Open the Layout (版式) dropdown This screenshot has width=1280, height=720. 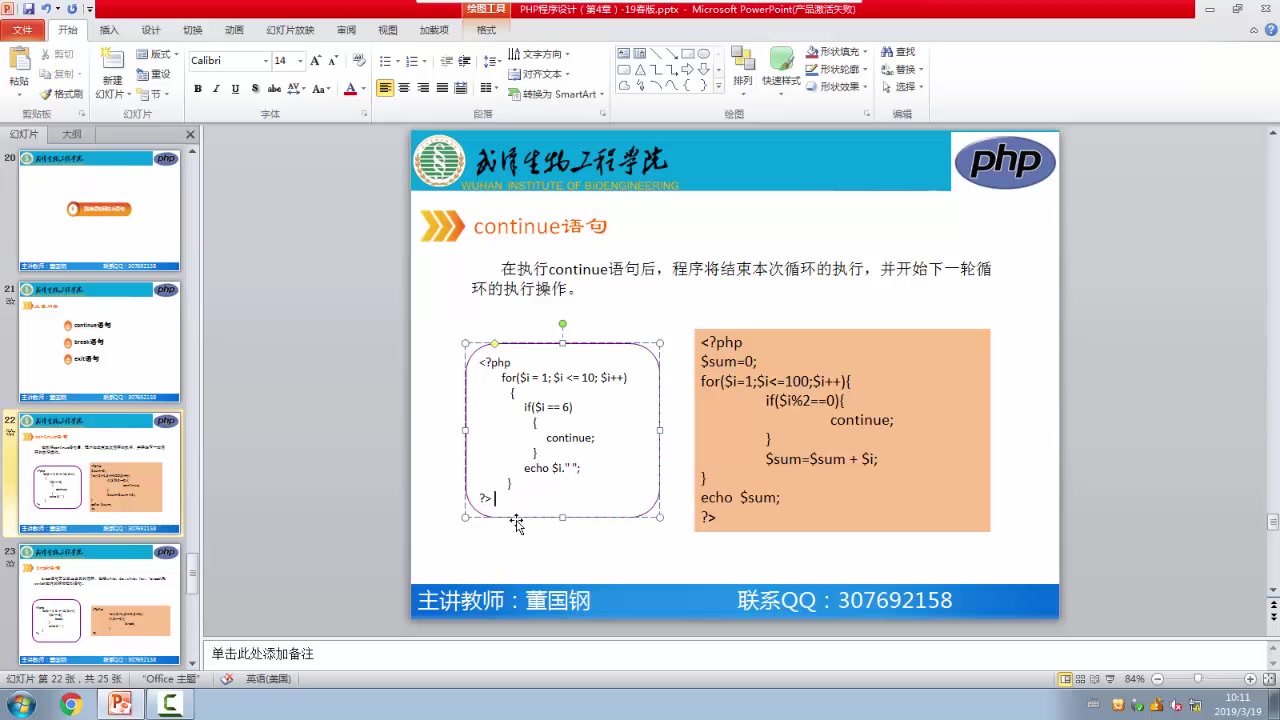pyautogui.click(x=157, y=54)
